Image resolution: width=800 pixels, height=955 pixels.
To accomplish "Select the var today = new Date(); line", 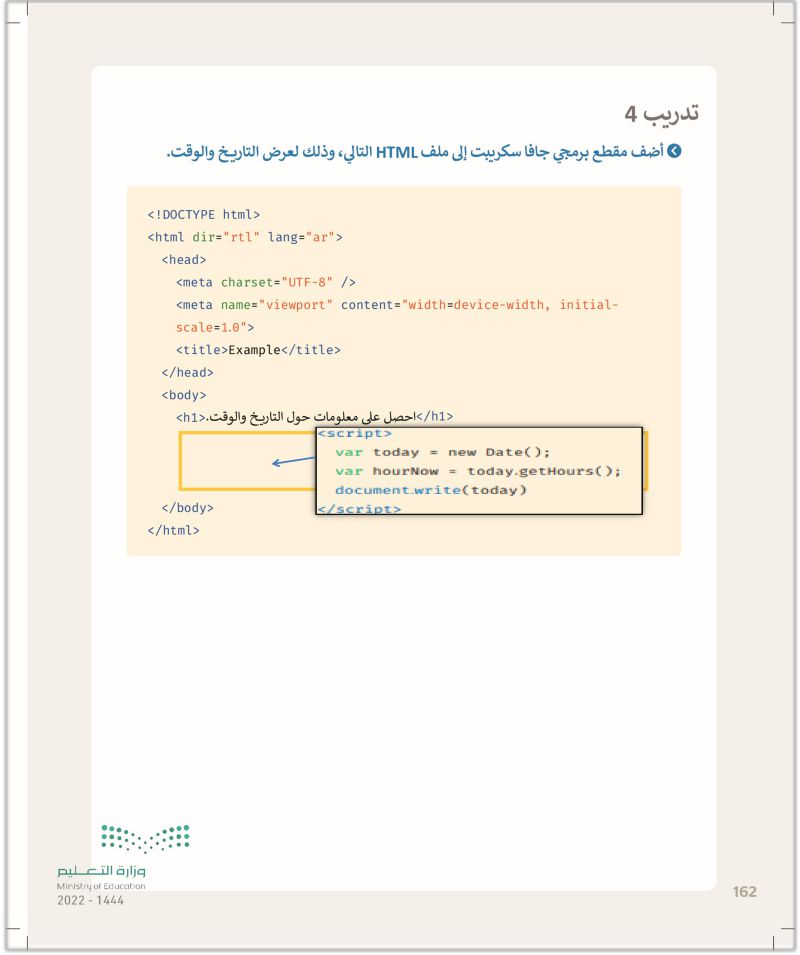I will pos(443,452).
